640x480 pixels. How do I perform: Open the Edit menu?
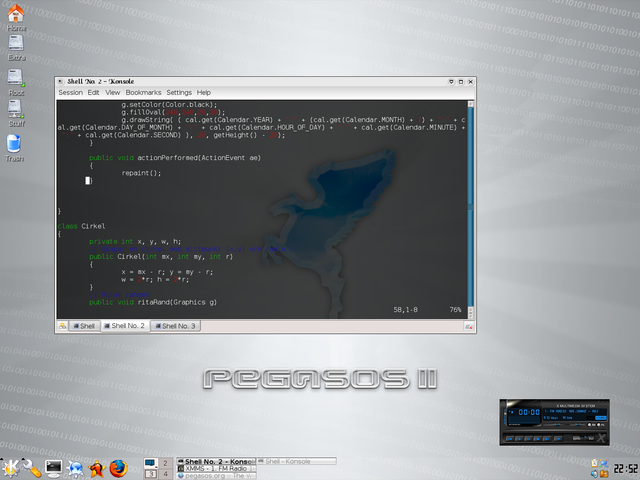pos(93,93)
